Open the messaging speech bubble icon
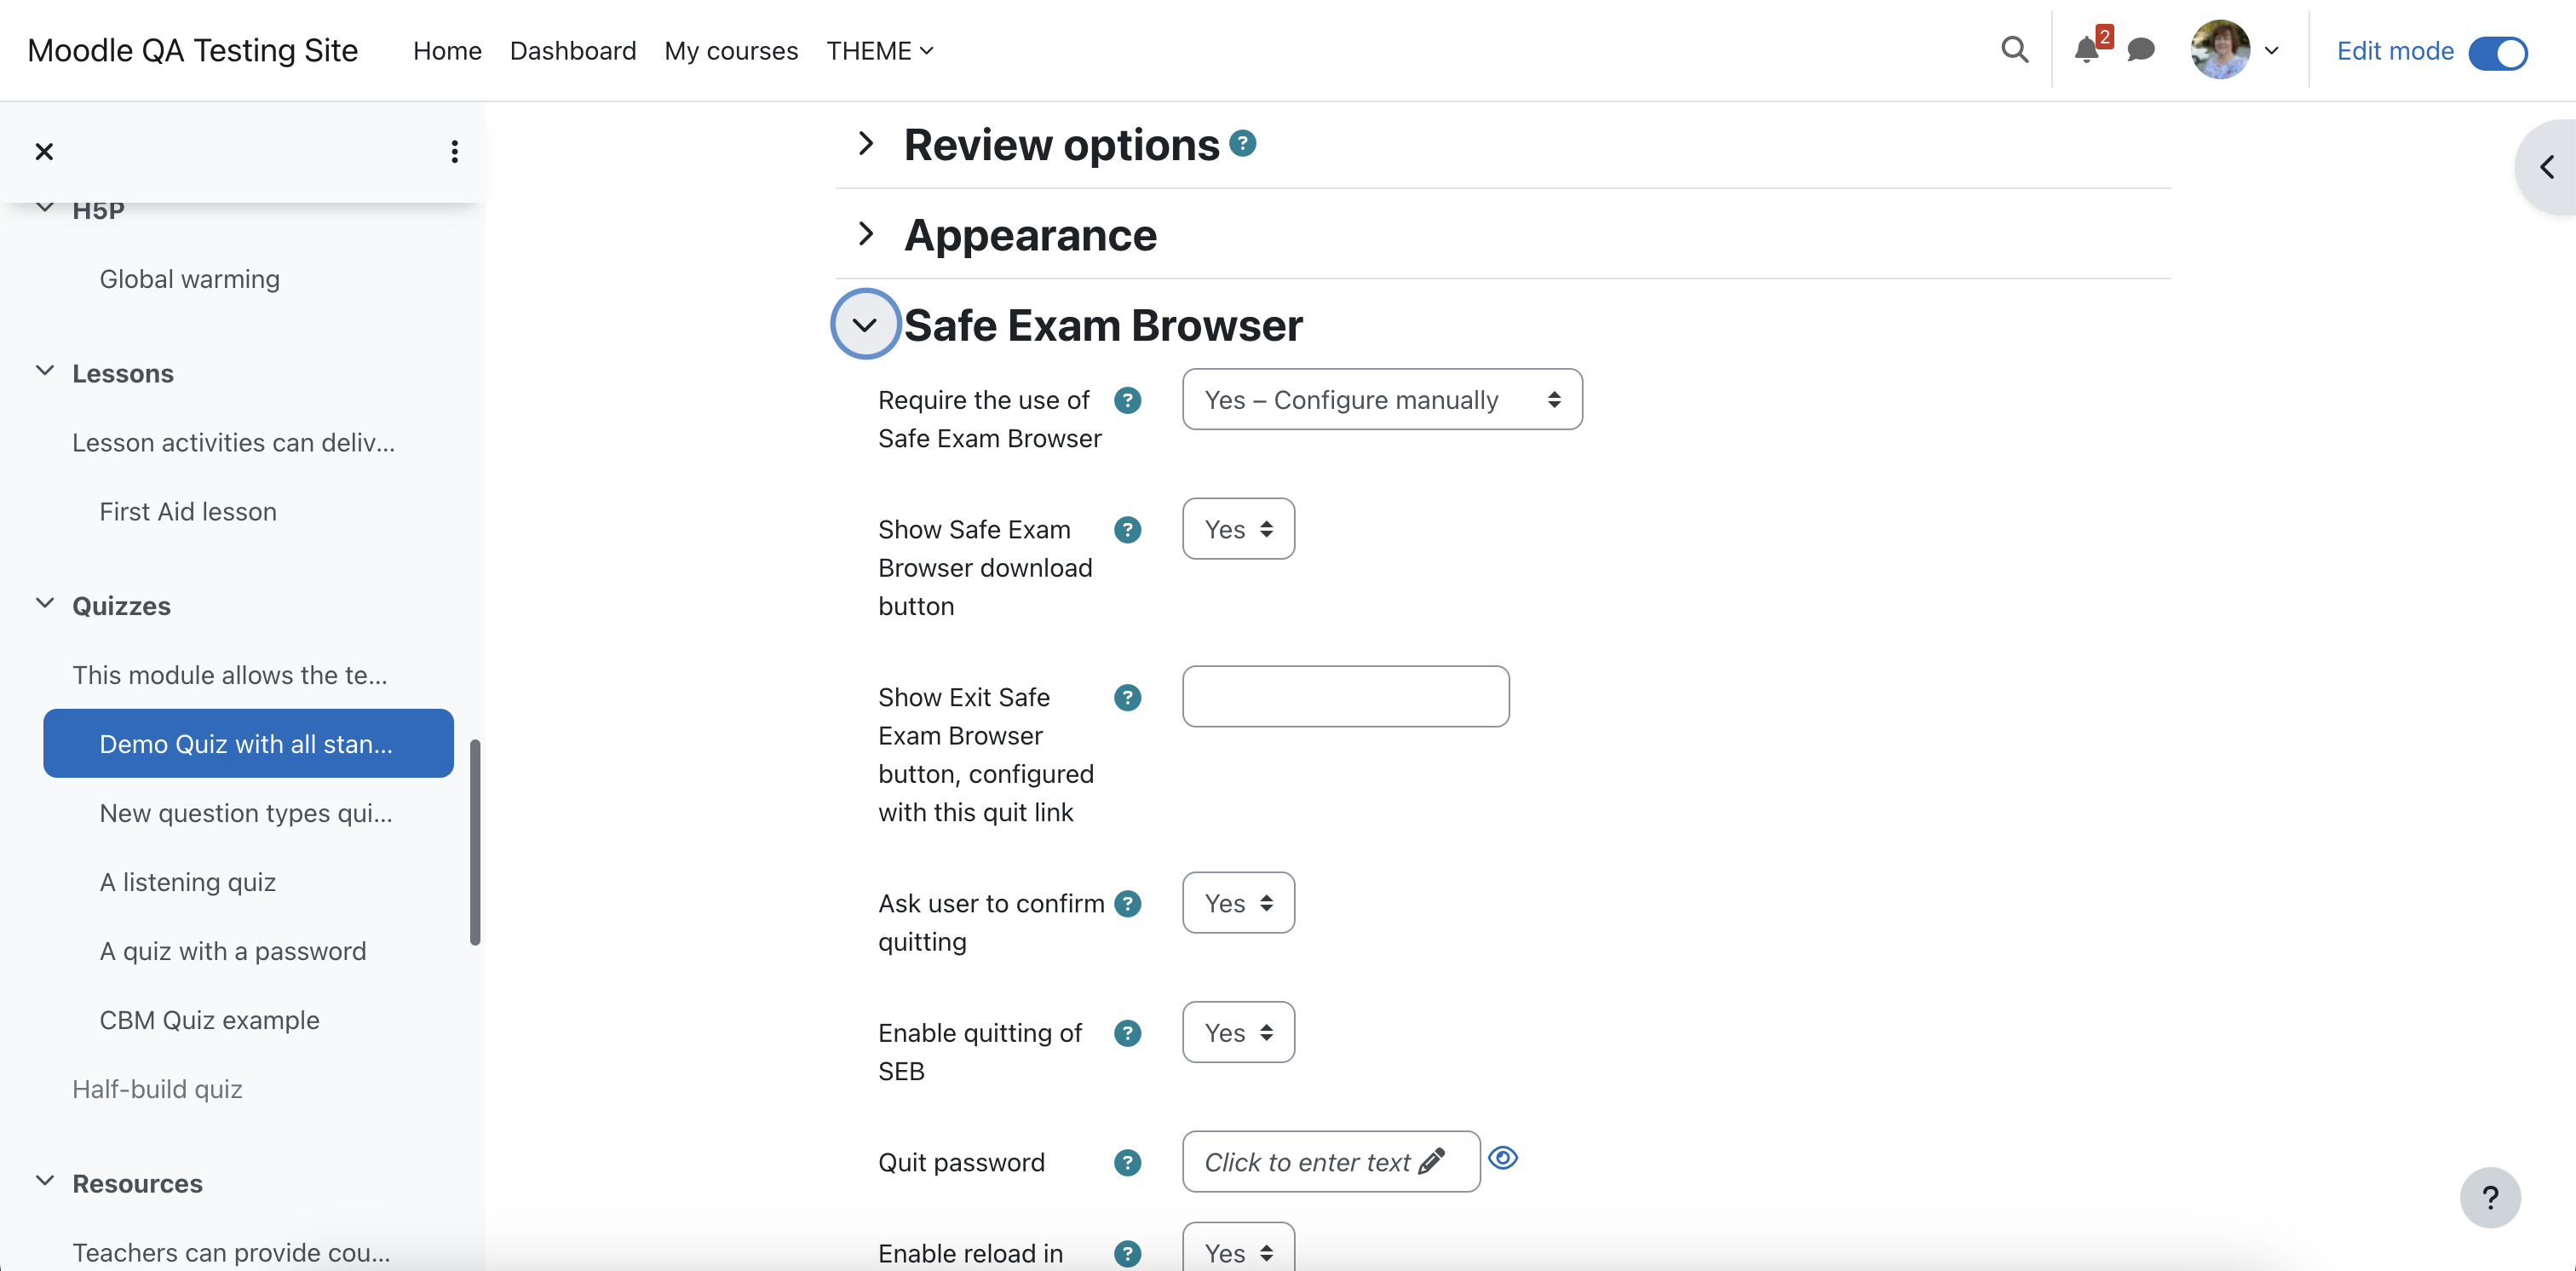This screenshot has height=1271, width=2576. (x=2140, y=50)
